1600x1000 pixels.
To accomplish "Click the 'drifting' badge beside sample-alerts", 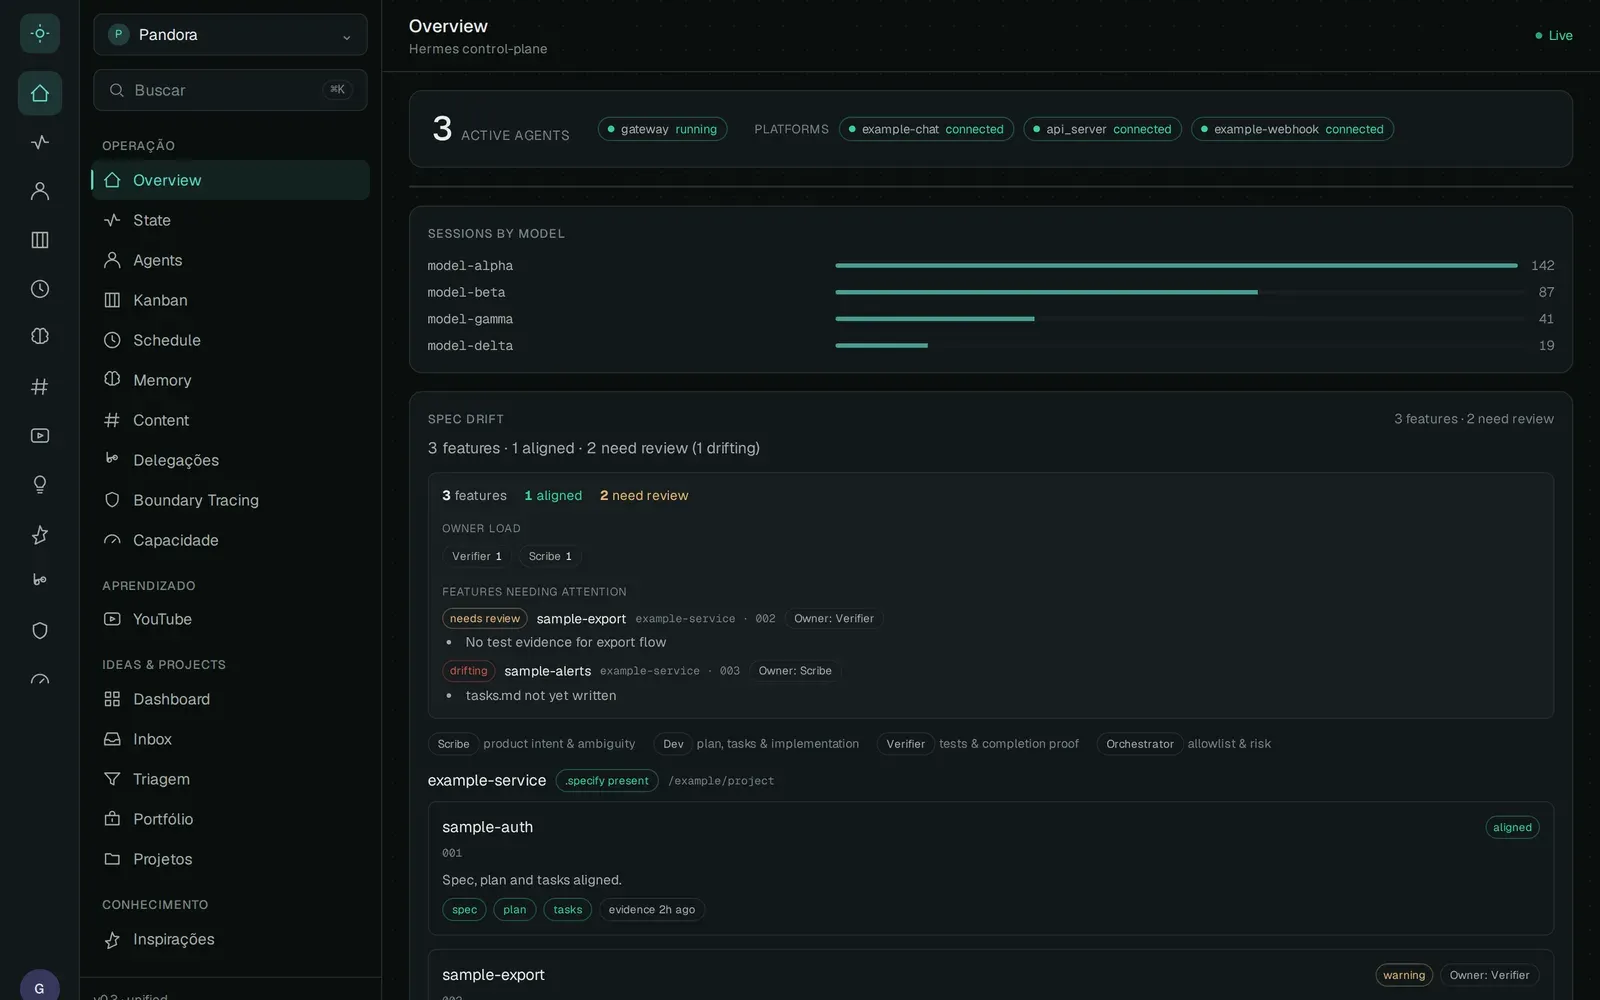I will 468,671.
